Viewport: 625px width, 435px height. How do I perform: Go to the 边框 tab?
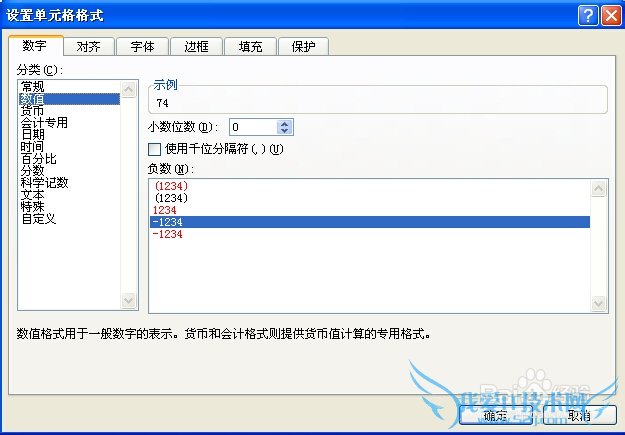coord(196,47)
